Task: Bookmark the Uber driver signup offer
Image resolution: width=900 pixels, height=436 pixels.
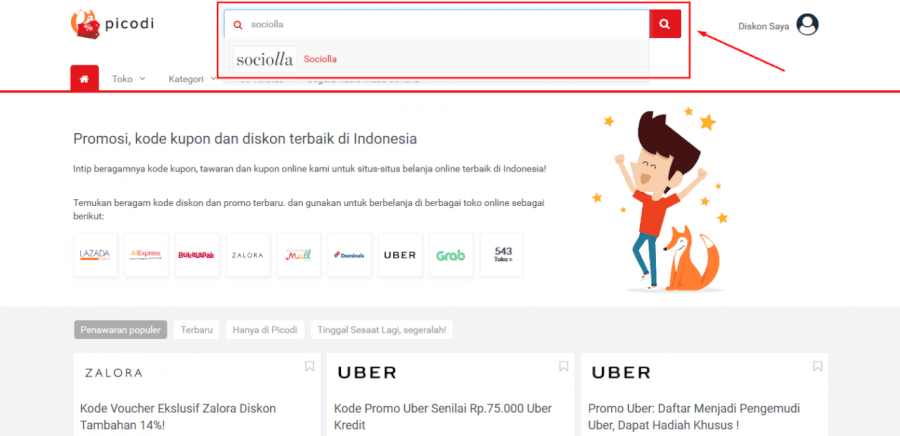Action: [x=818, y=366]
